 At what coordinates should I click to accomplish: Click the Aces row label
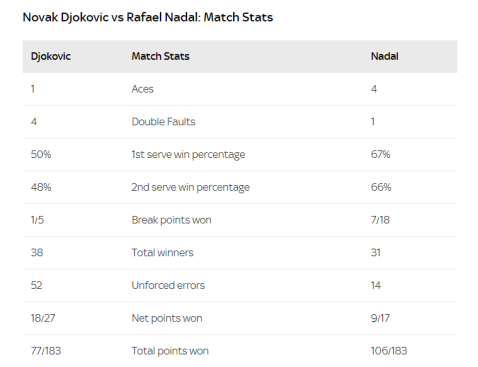[142, 89]
